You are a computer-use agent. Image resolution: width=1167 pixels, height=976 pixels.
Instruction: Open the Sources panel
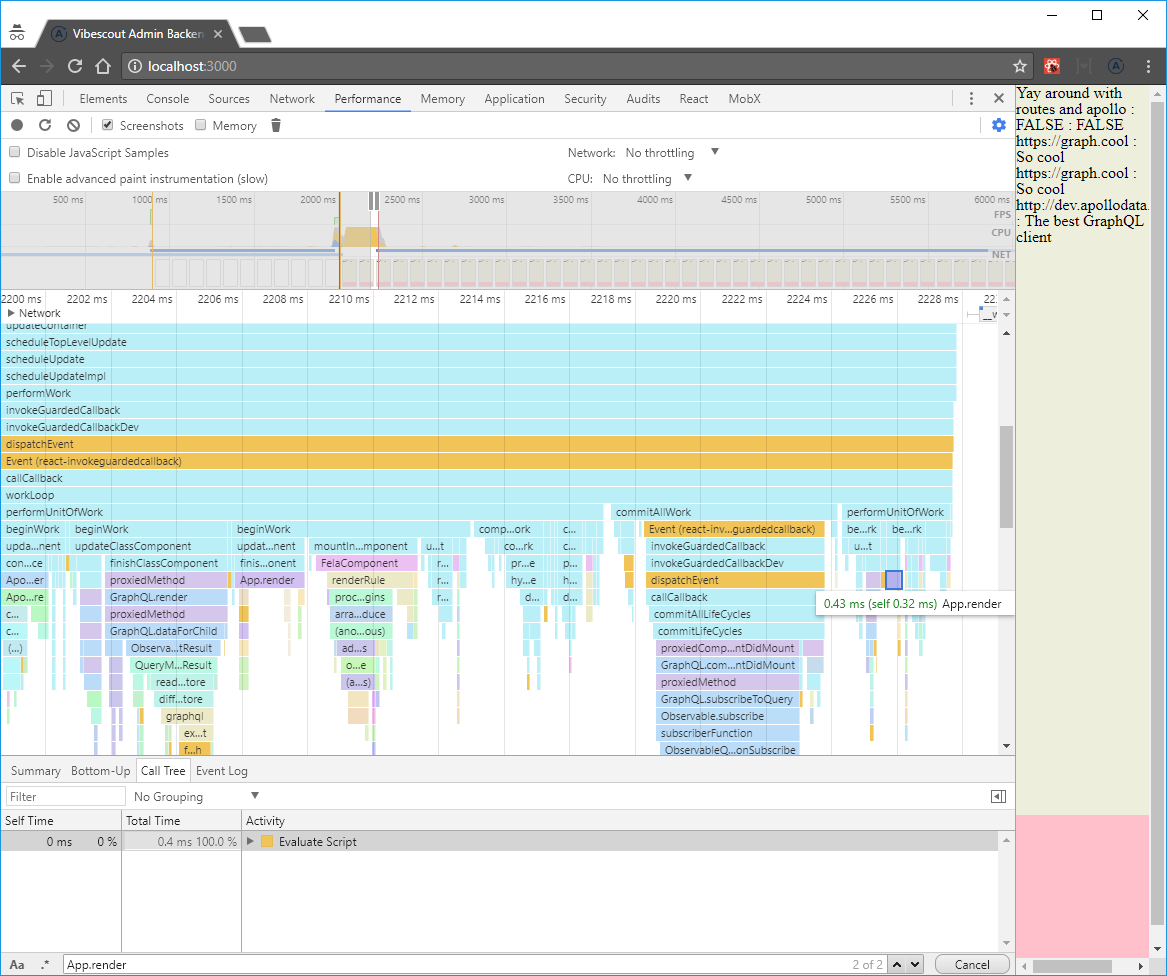pos(228,98)
